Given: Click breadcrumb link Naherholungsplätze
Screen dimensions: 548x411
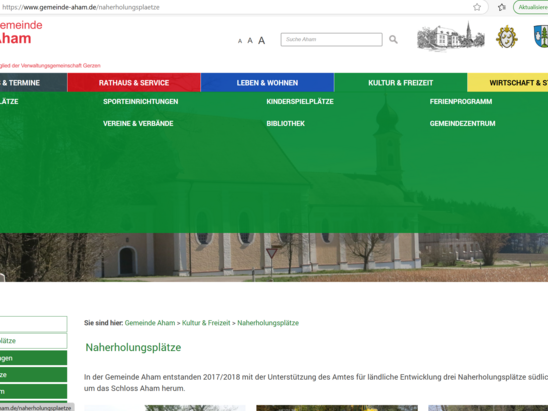Looking at the screenshot, I should (x=268, y=323).
